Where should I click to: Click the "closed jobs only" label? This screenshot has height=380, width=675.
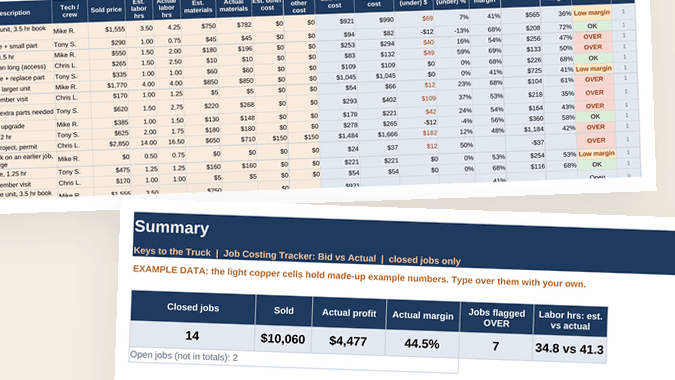tap(424, 260)
